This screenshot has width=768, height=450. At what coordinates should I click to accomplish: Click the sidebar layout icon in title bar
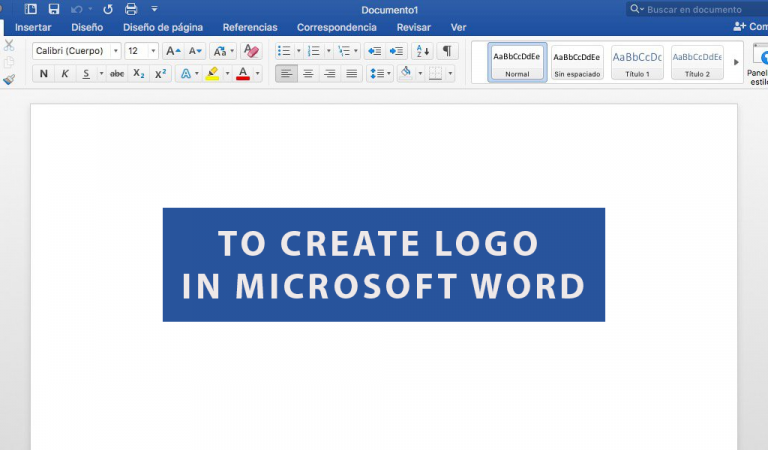click(31, 9)
